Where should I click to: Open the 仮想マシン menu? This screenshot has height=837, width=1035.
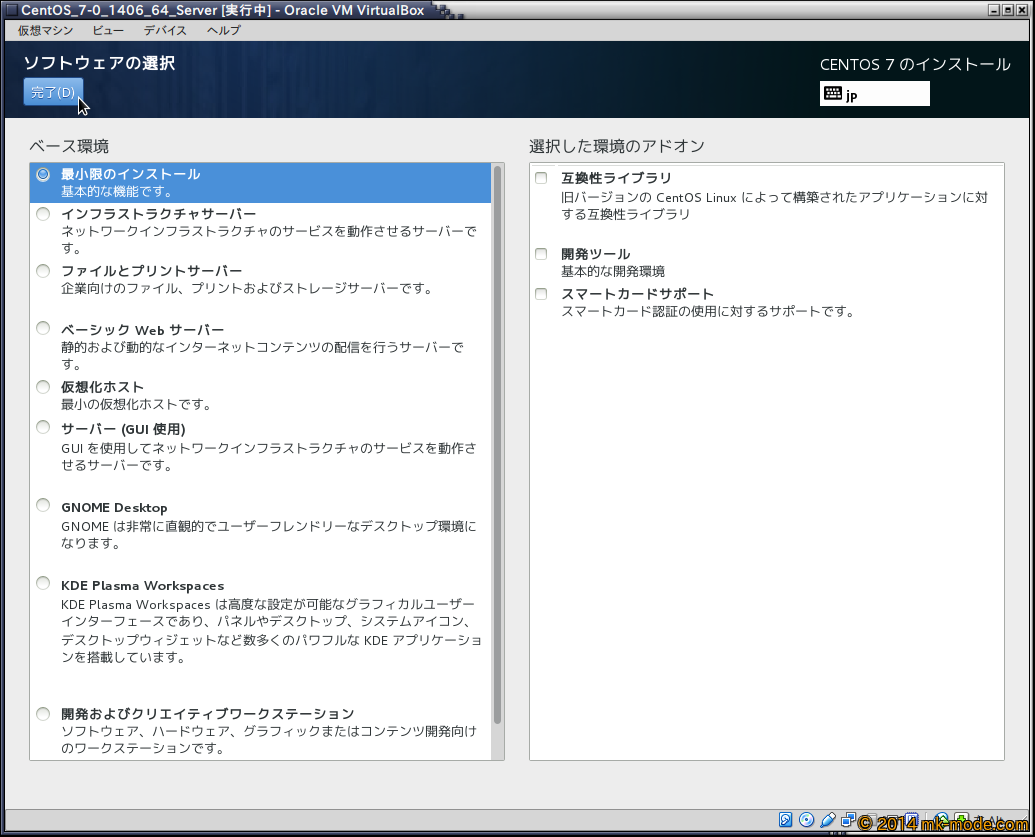(45, 30)
